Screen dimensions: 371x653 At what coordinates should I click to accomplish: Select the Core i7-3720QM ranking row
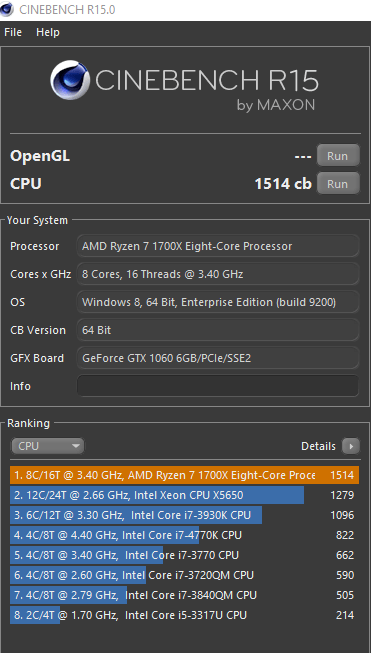pyautogui.click(x=184, y=575)
